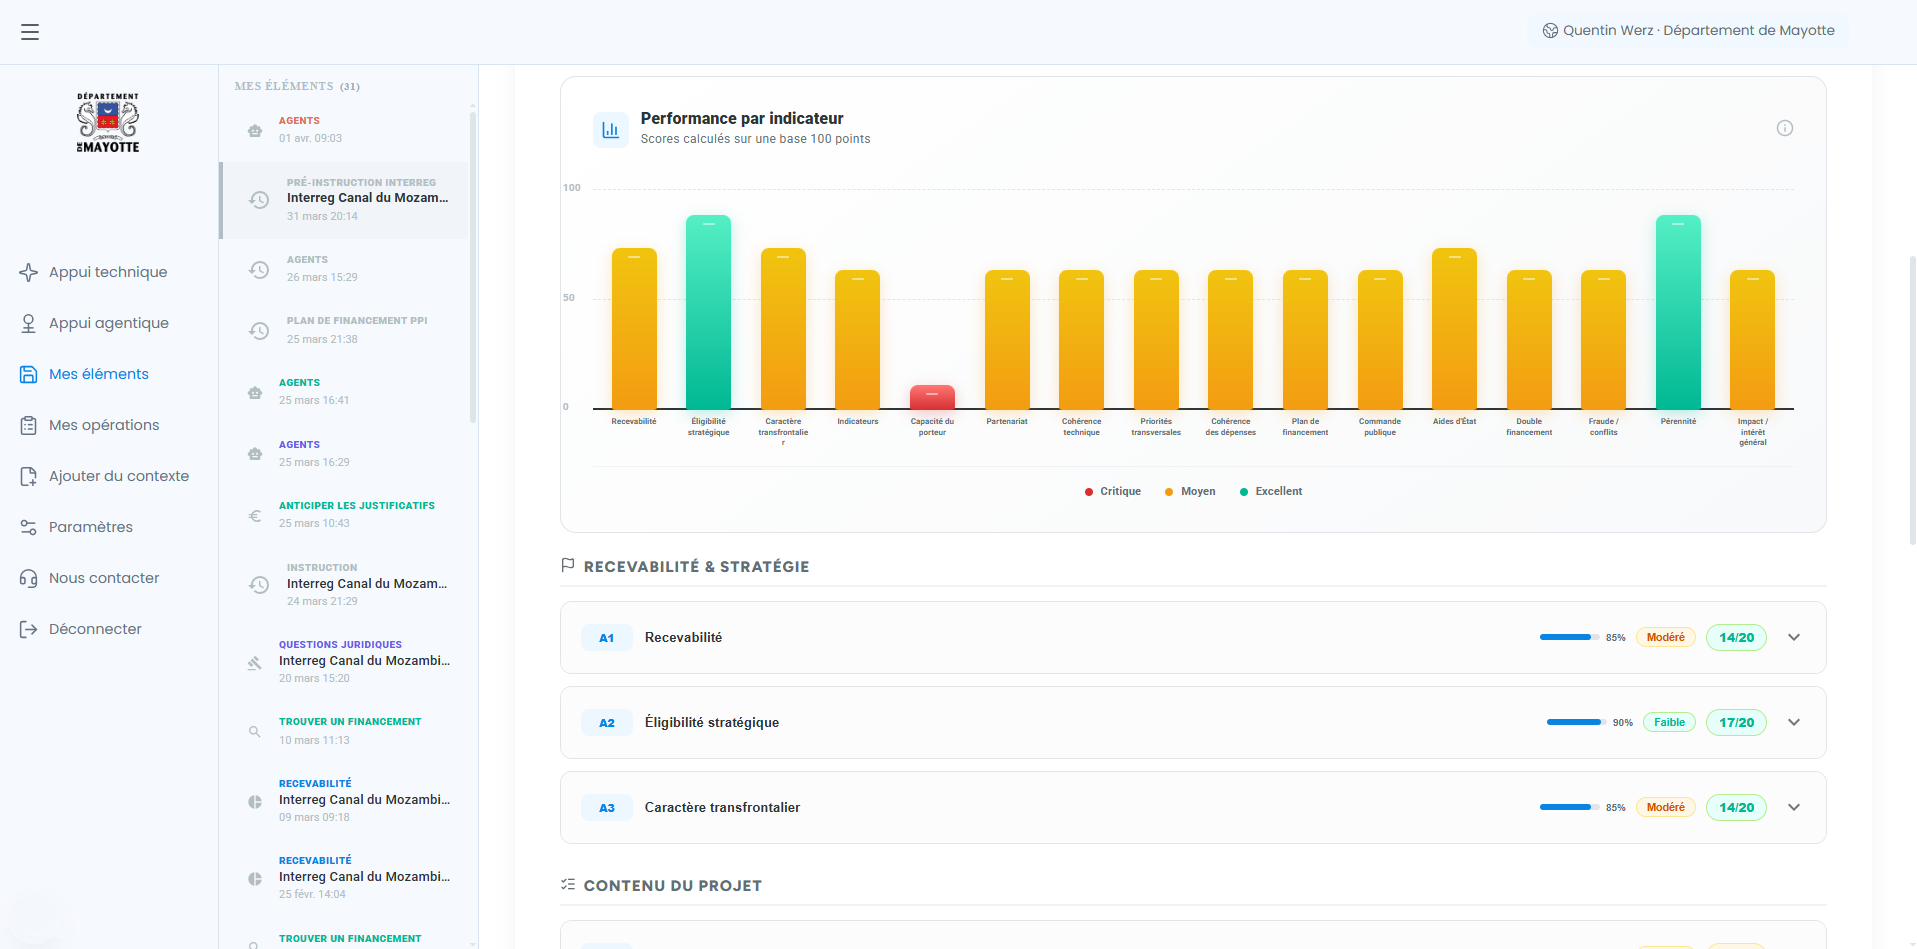This screenshot has height=949, width=1917.
Task: Click the gavel icon for Questions juridiques
Action: coord(255,662)
